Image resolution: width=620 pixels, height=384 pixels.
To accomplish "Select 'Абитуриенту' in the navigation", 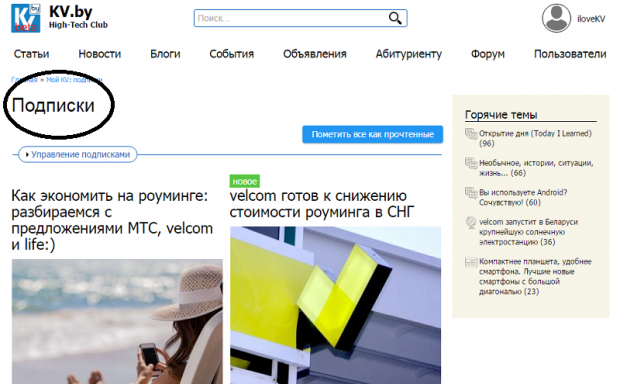I will tap(408, 54).
